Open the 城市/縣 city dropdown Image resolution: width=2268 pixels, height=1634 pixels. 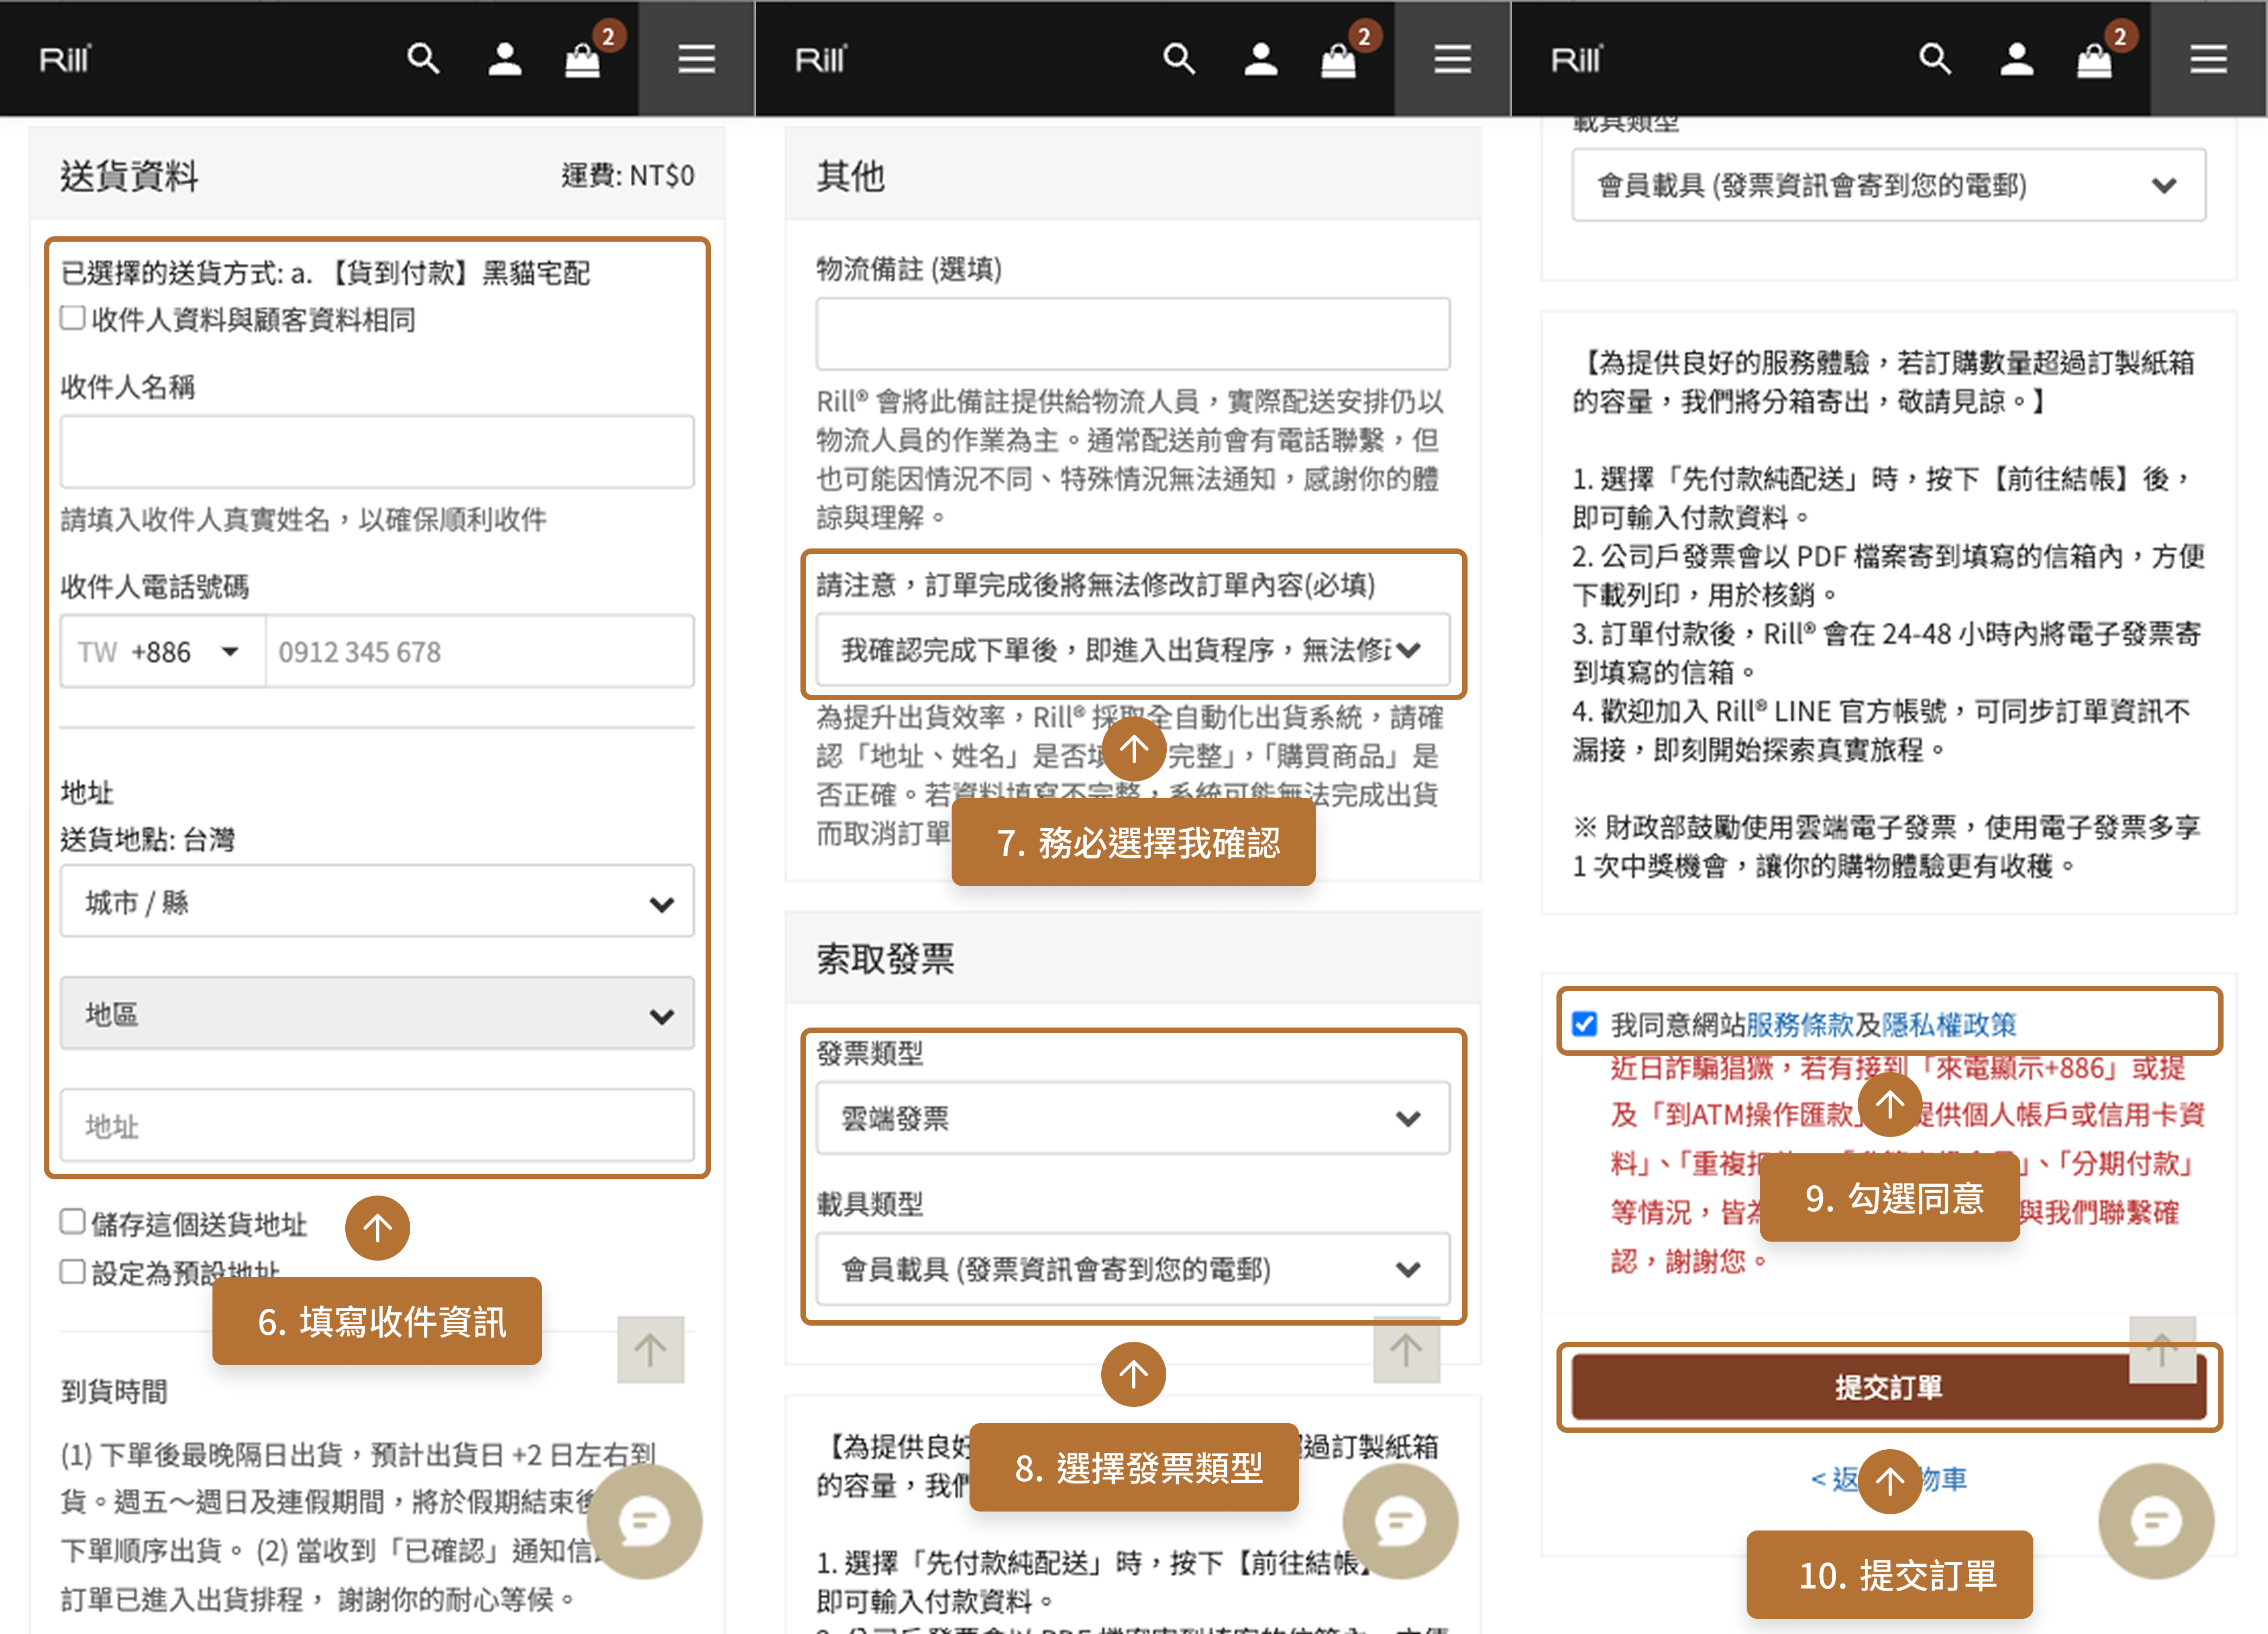click(377, 901)
